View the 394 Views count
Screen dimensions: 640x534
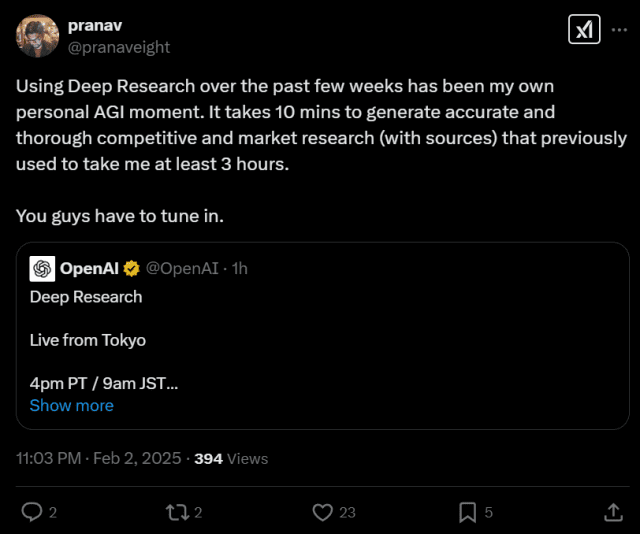[231, 458]
